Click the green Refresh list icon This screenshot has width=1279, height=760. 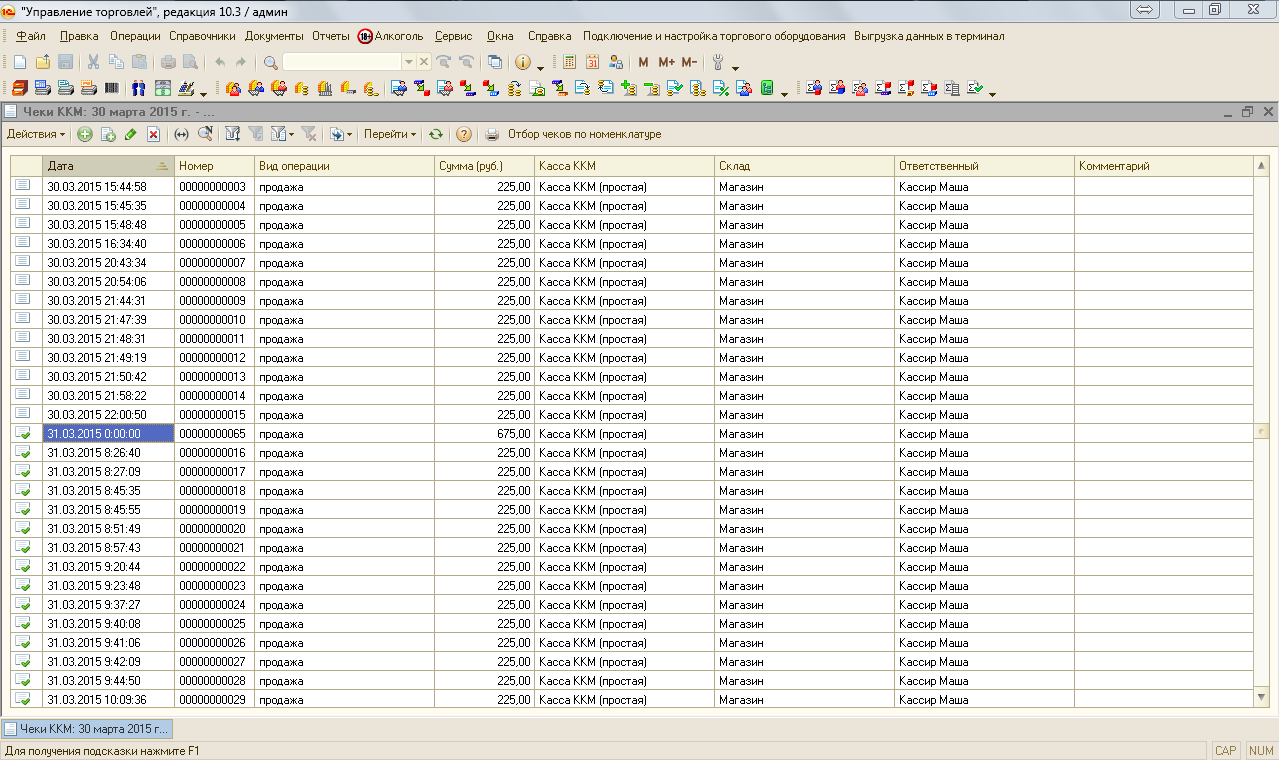(436, 134)
